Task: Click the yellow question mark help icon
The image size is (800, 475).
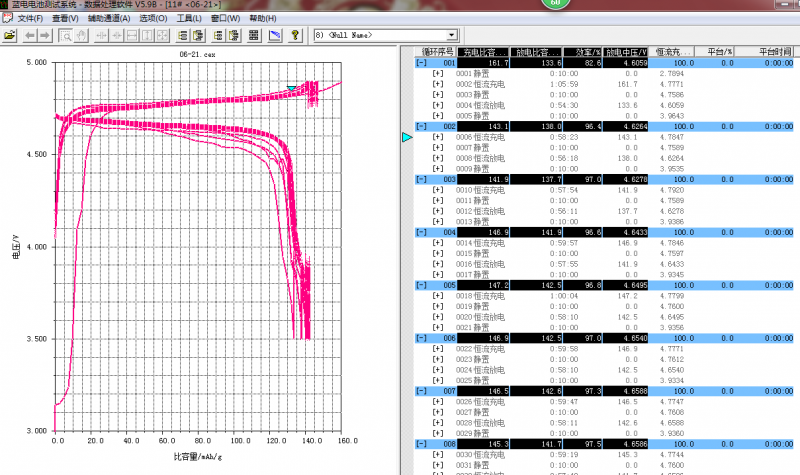Action: pyautogui.click(x=294, y=35)
